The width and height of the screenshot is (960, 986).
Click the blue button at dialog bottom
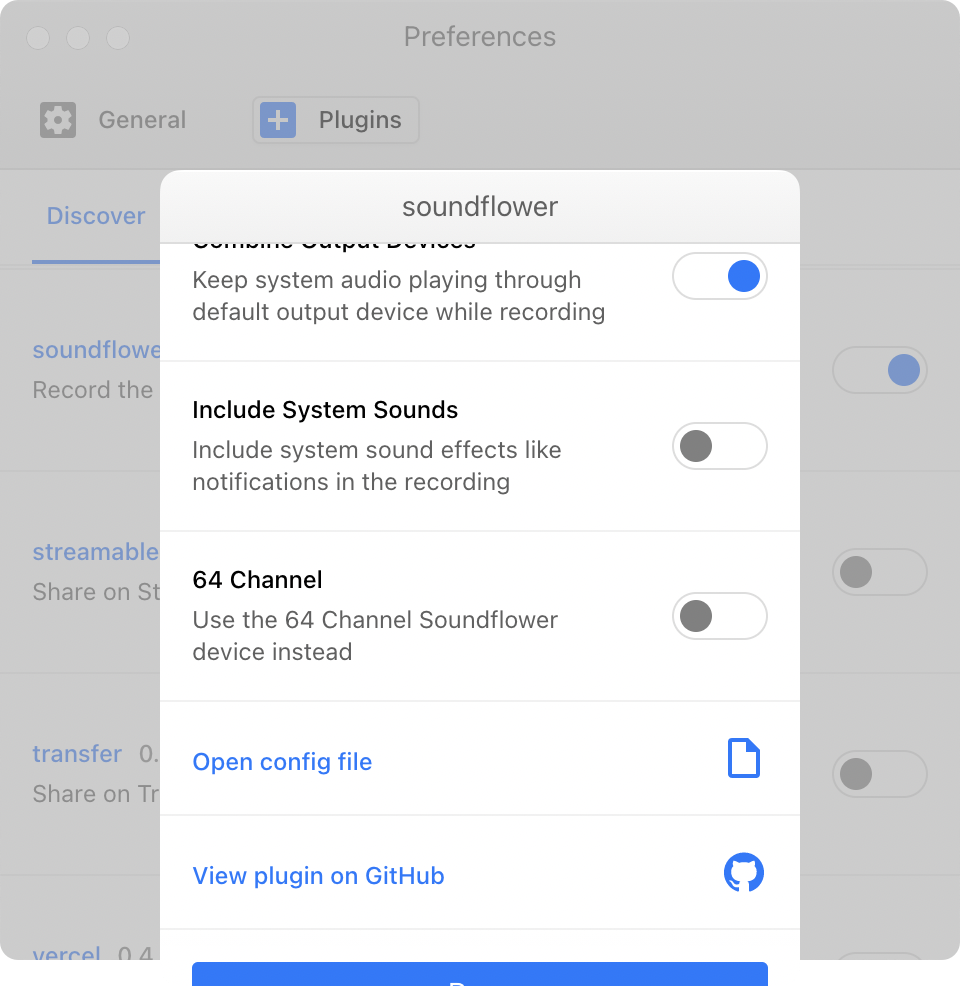[480, 973]
